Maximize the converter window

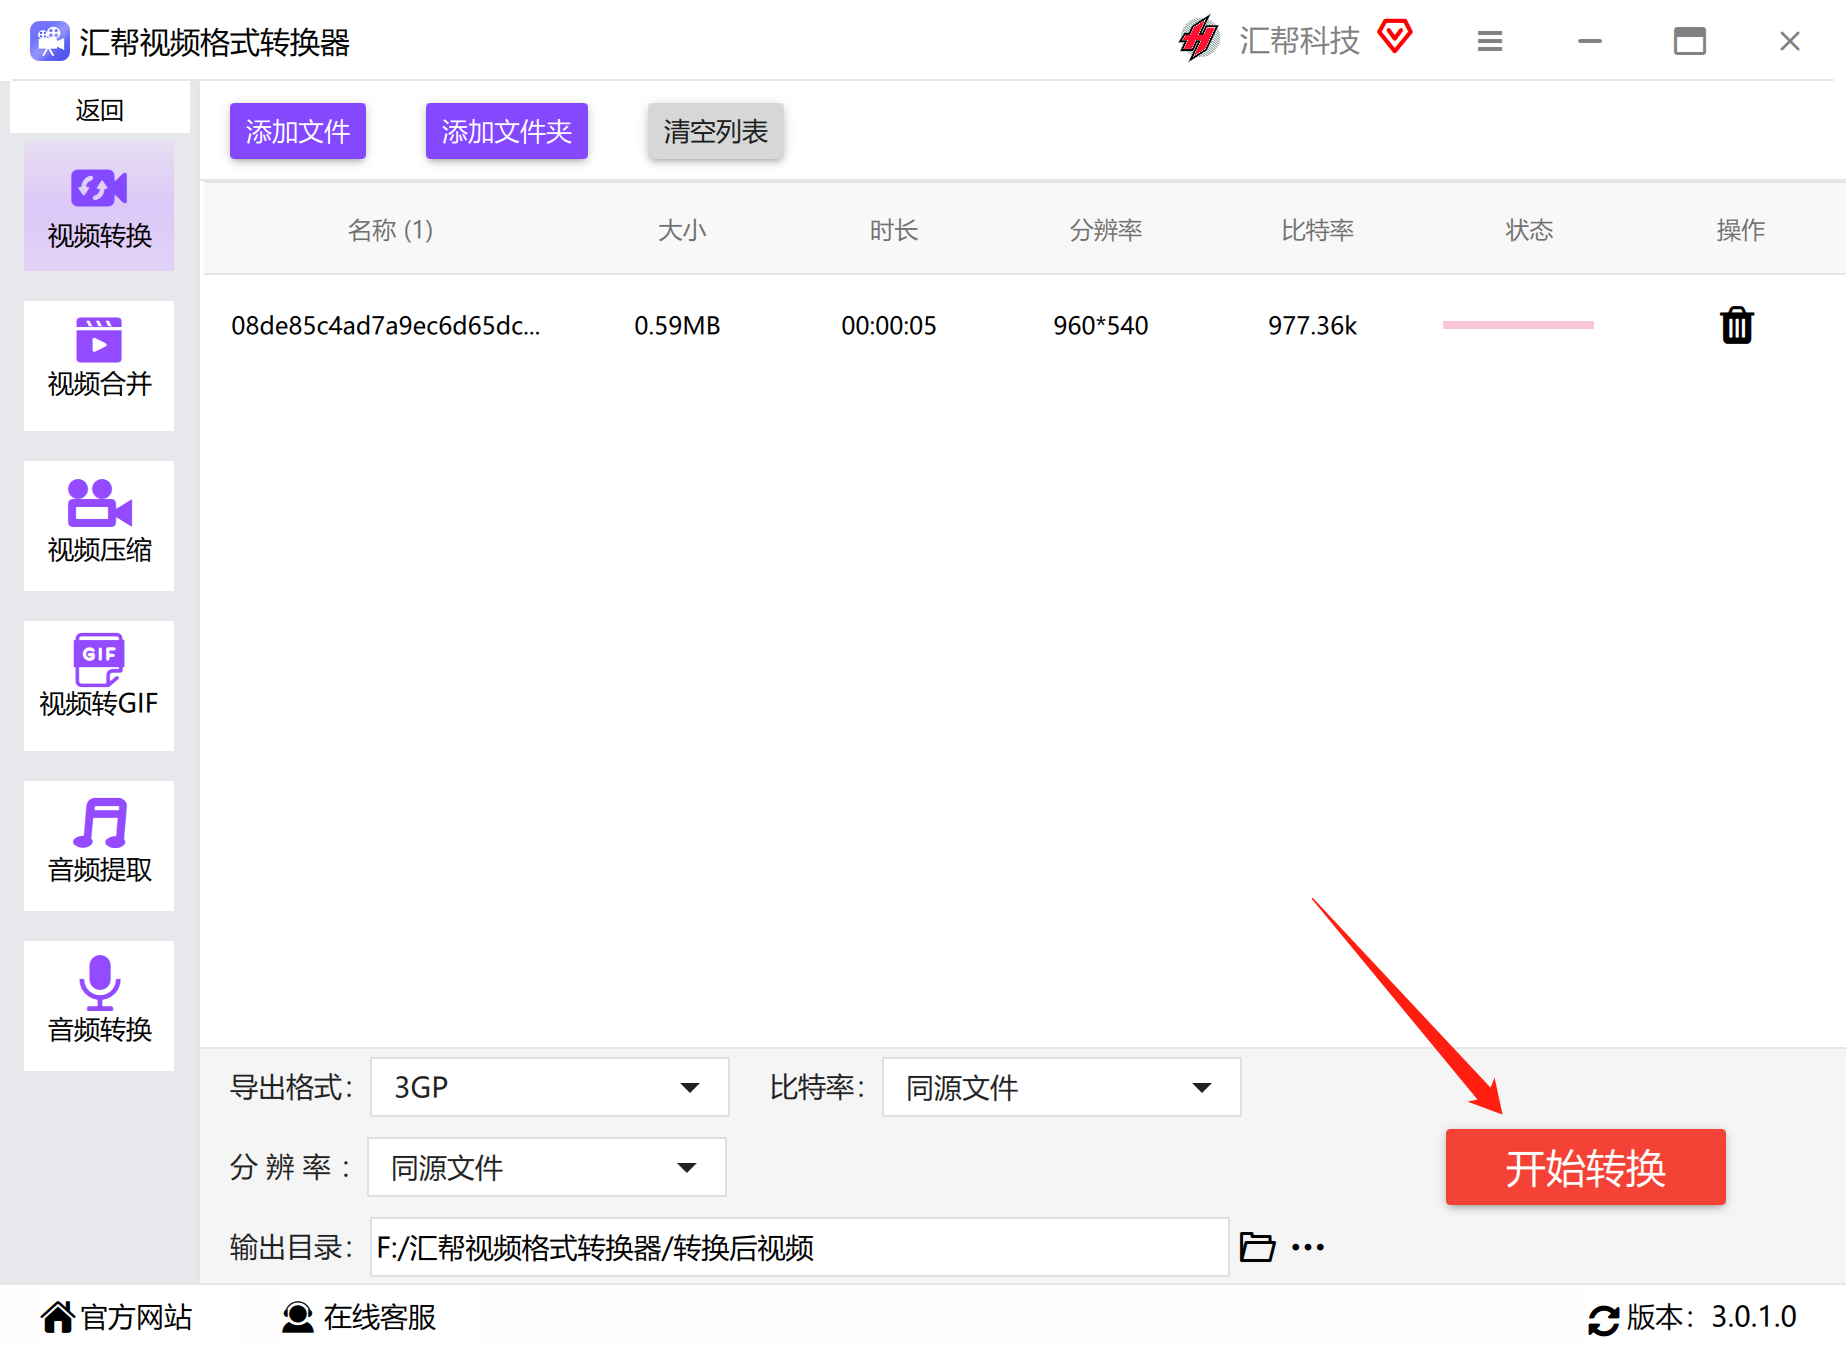pyautogui.click(x=1690, y=41)
